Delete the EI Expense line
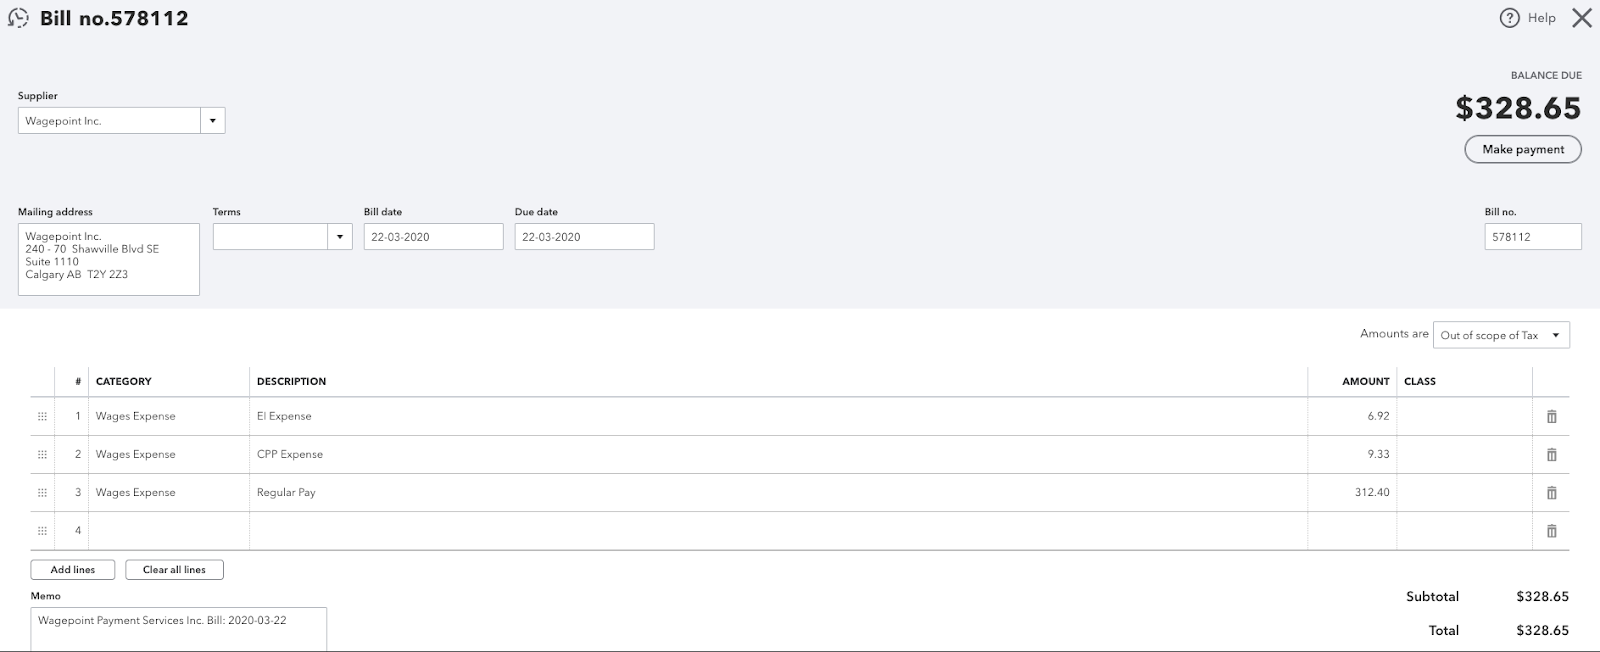 coord(1551,417)
